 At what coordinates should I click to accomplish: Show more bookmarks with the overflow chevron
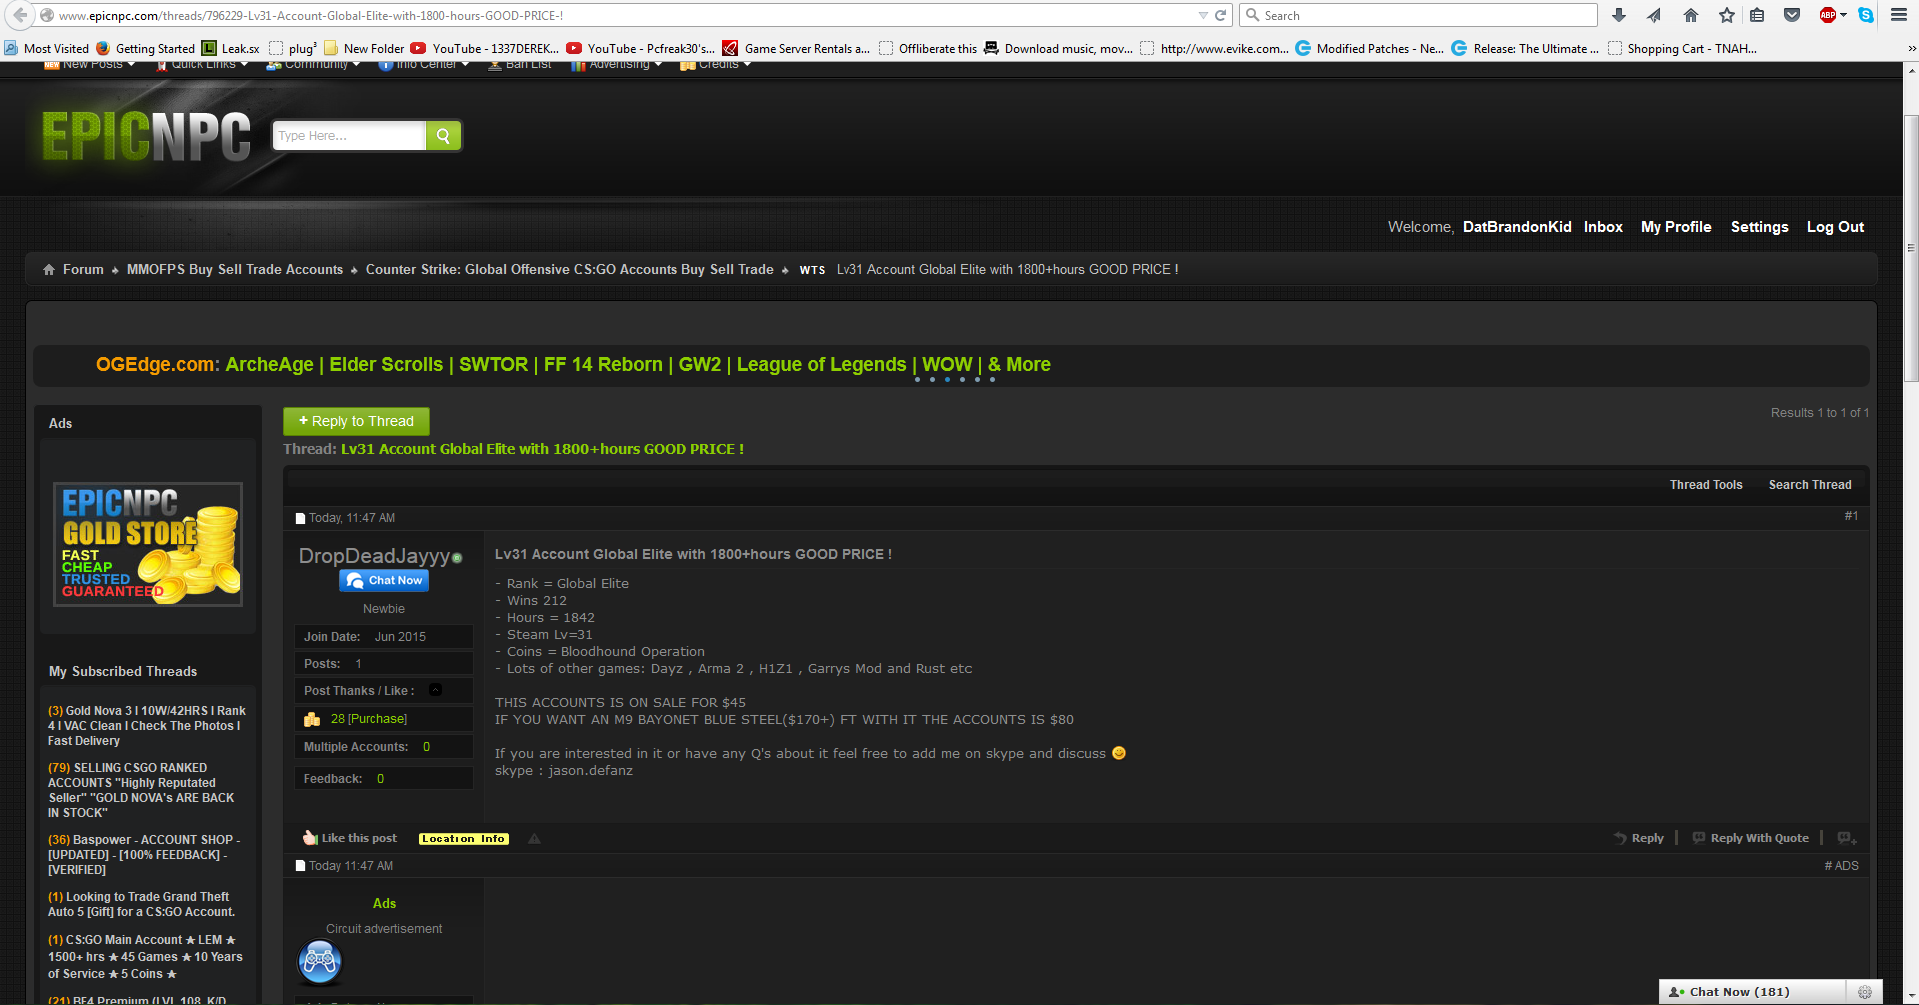(x=1911, y=48)
